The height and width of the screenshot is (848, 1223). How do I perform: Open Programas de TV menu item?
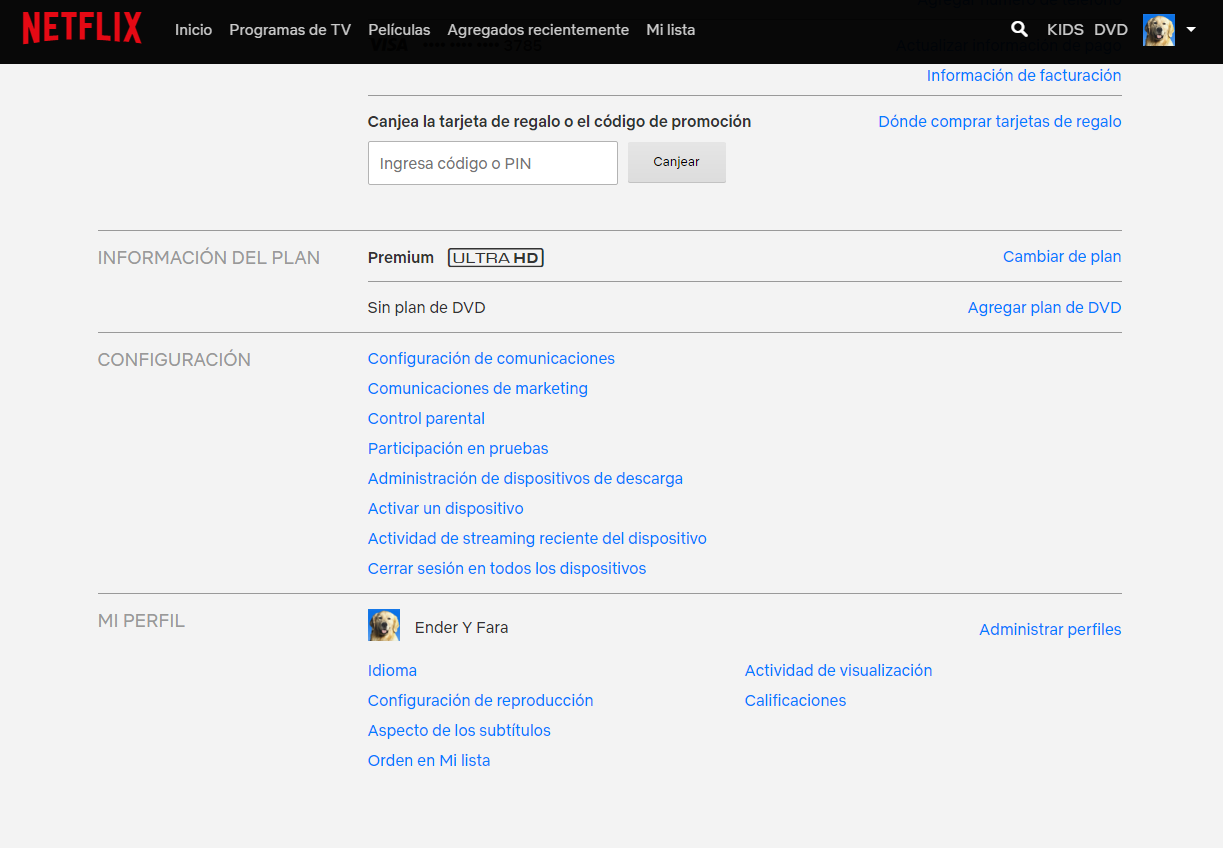(x=290, y=30)
